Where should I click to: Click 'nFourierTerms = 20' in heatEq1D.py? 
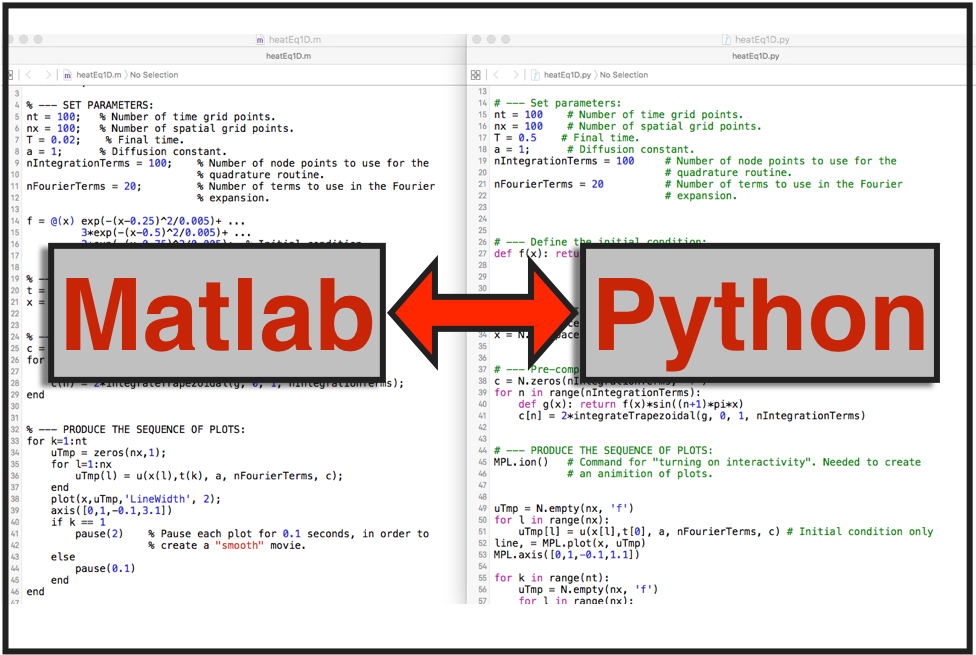[548, 184]
